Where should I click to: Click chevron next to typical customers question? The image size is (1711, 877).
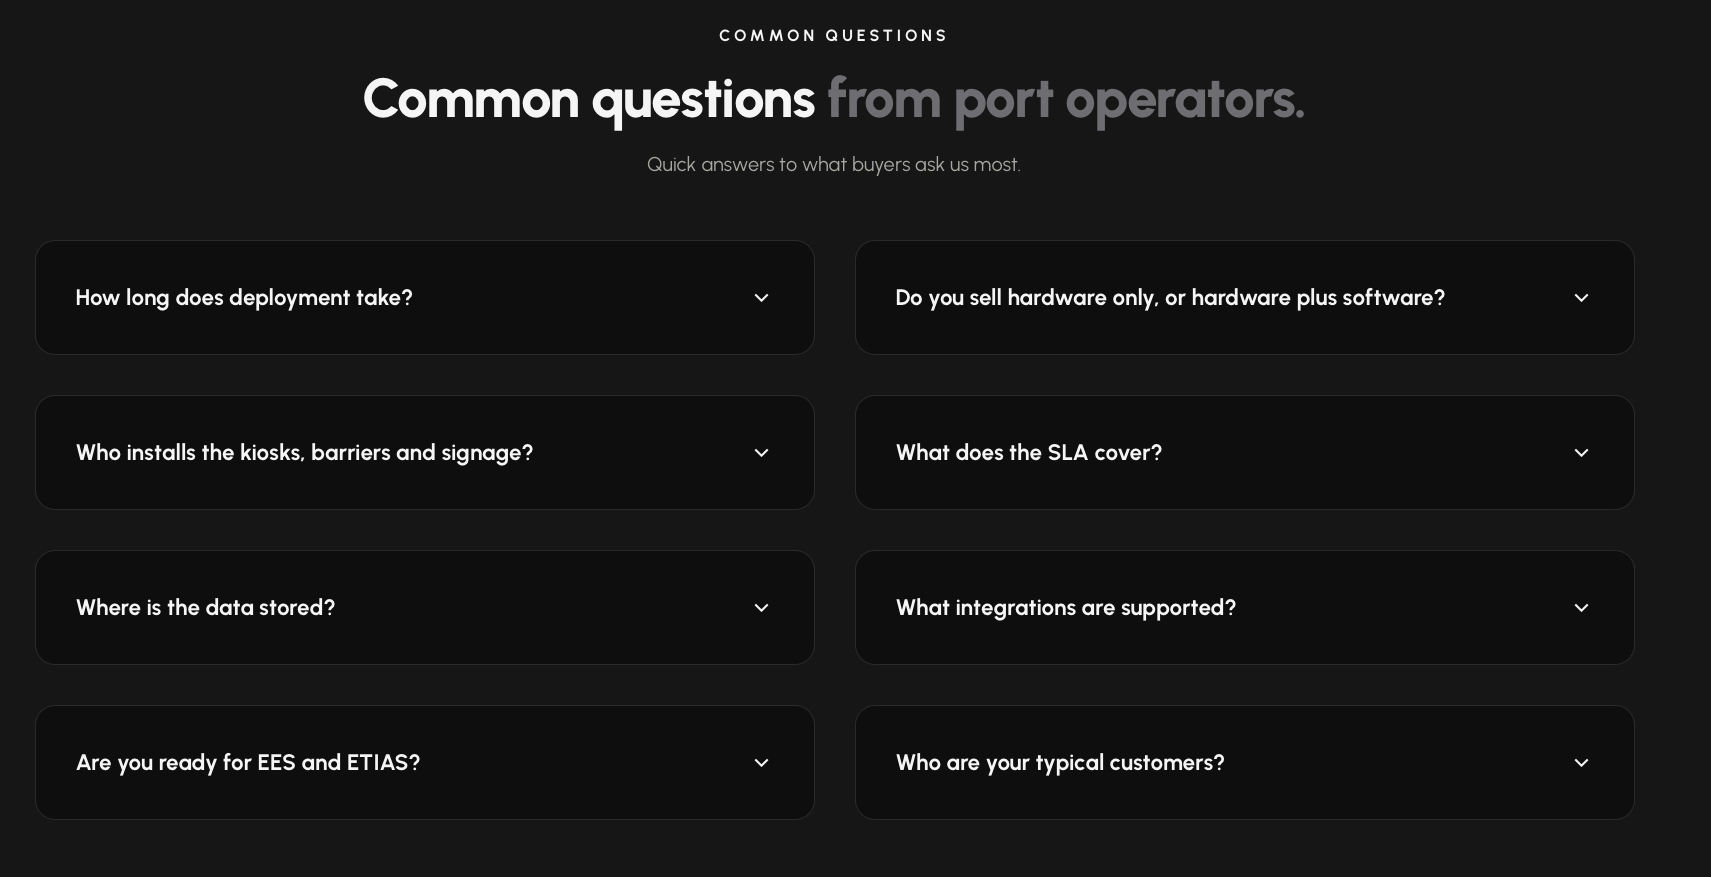click(x=1581, y=763)
